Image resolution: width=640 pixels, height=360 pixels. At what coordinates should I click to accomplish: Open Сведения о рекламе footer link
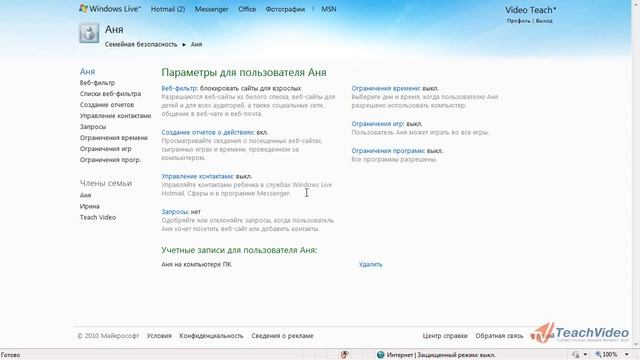tap(282, 336)
